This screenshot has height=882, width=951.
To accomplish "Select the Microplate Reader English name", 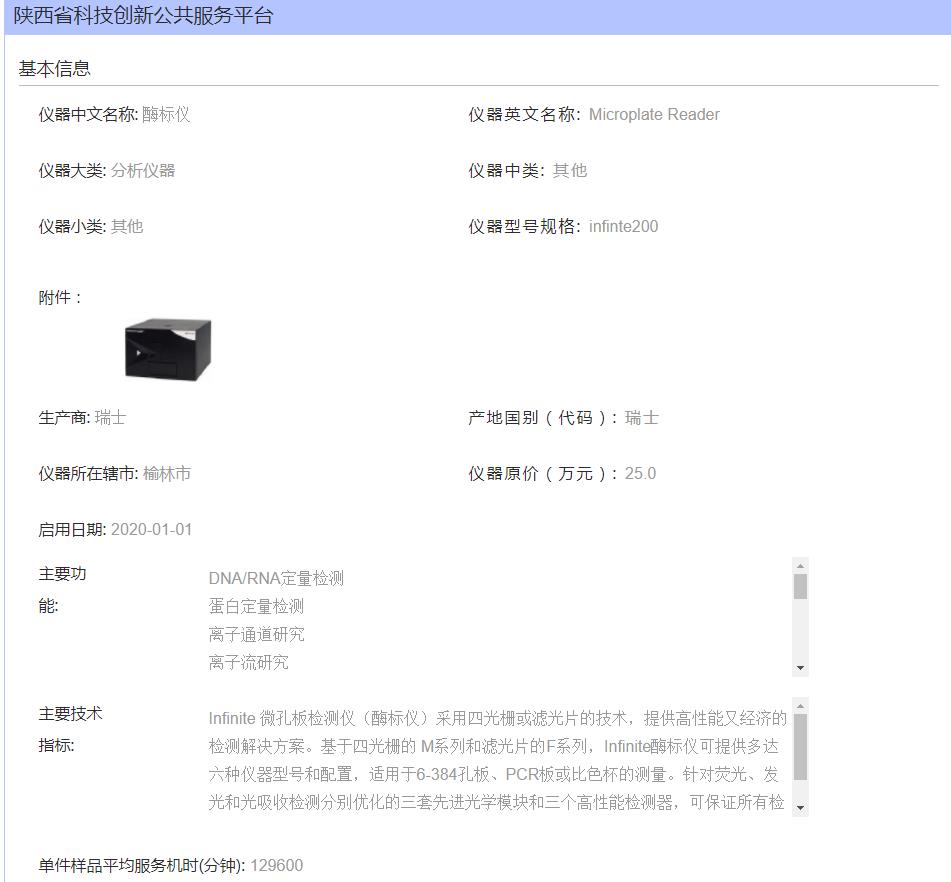I will coord(654,114).
